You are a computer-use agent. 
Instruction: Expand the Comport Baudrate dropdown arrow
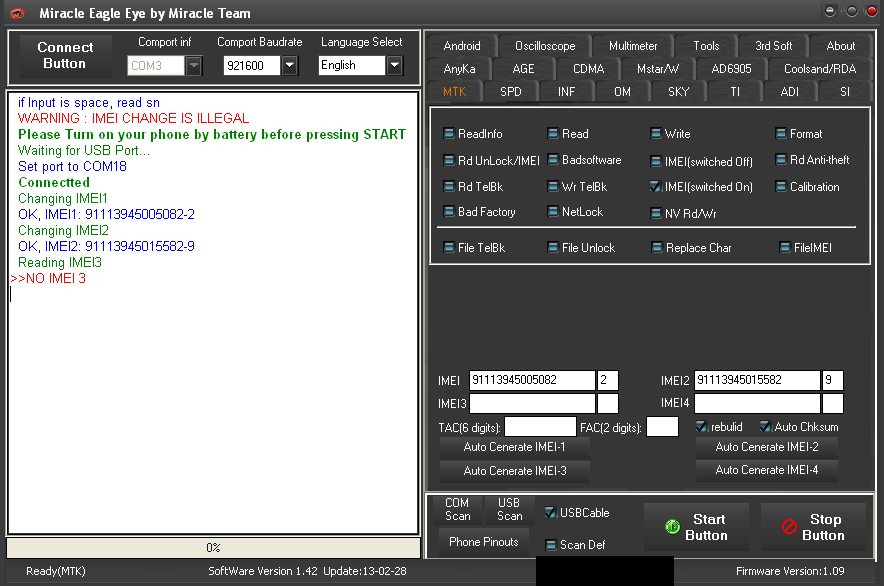click(x=289, y=65)
